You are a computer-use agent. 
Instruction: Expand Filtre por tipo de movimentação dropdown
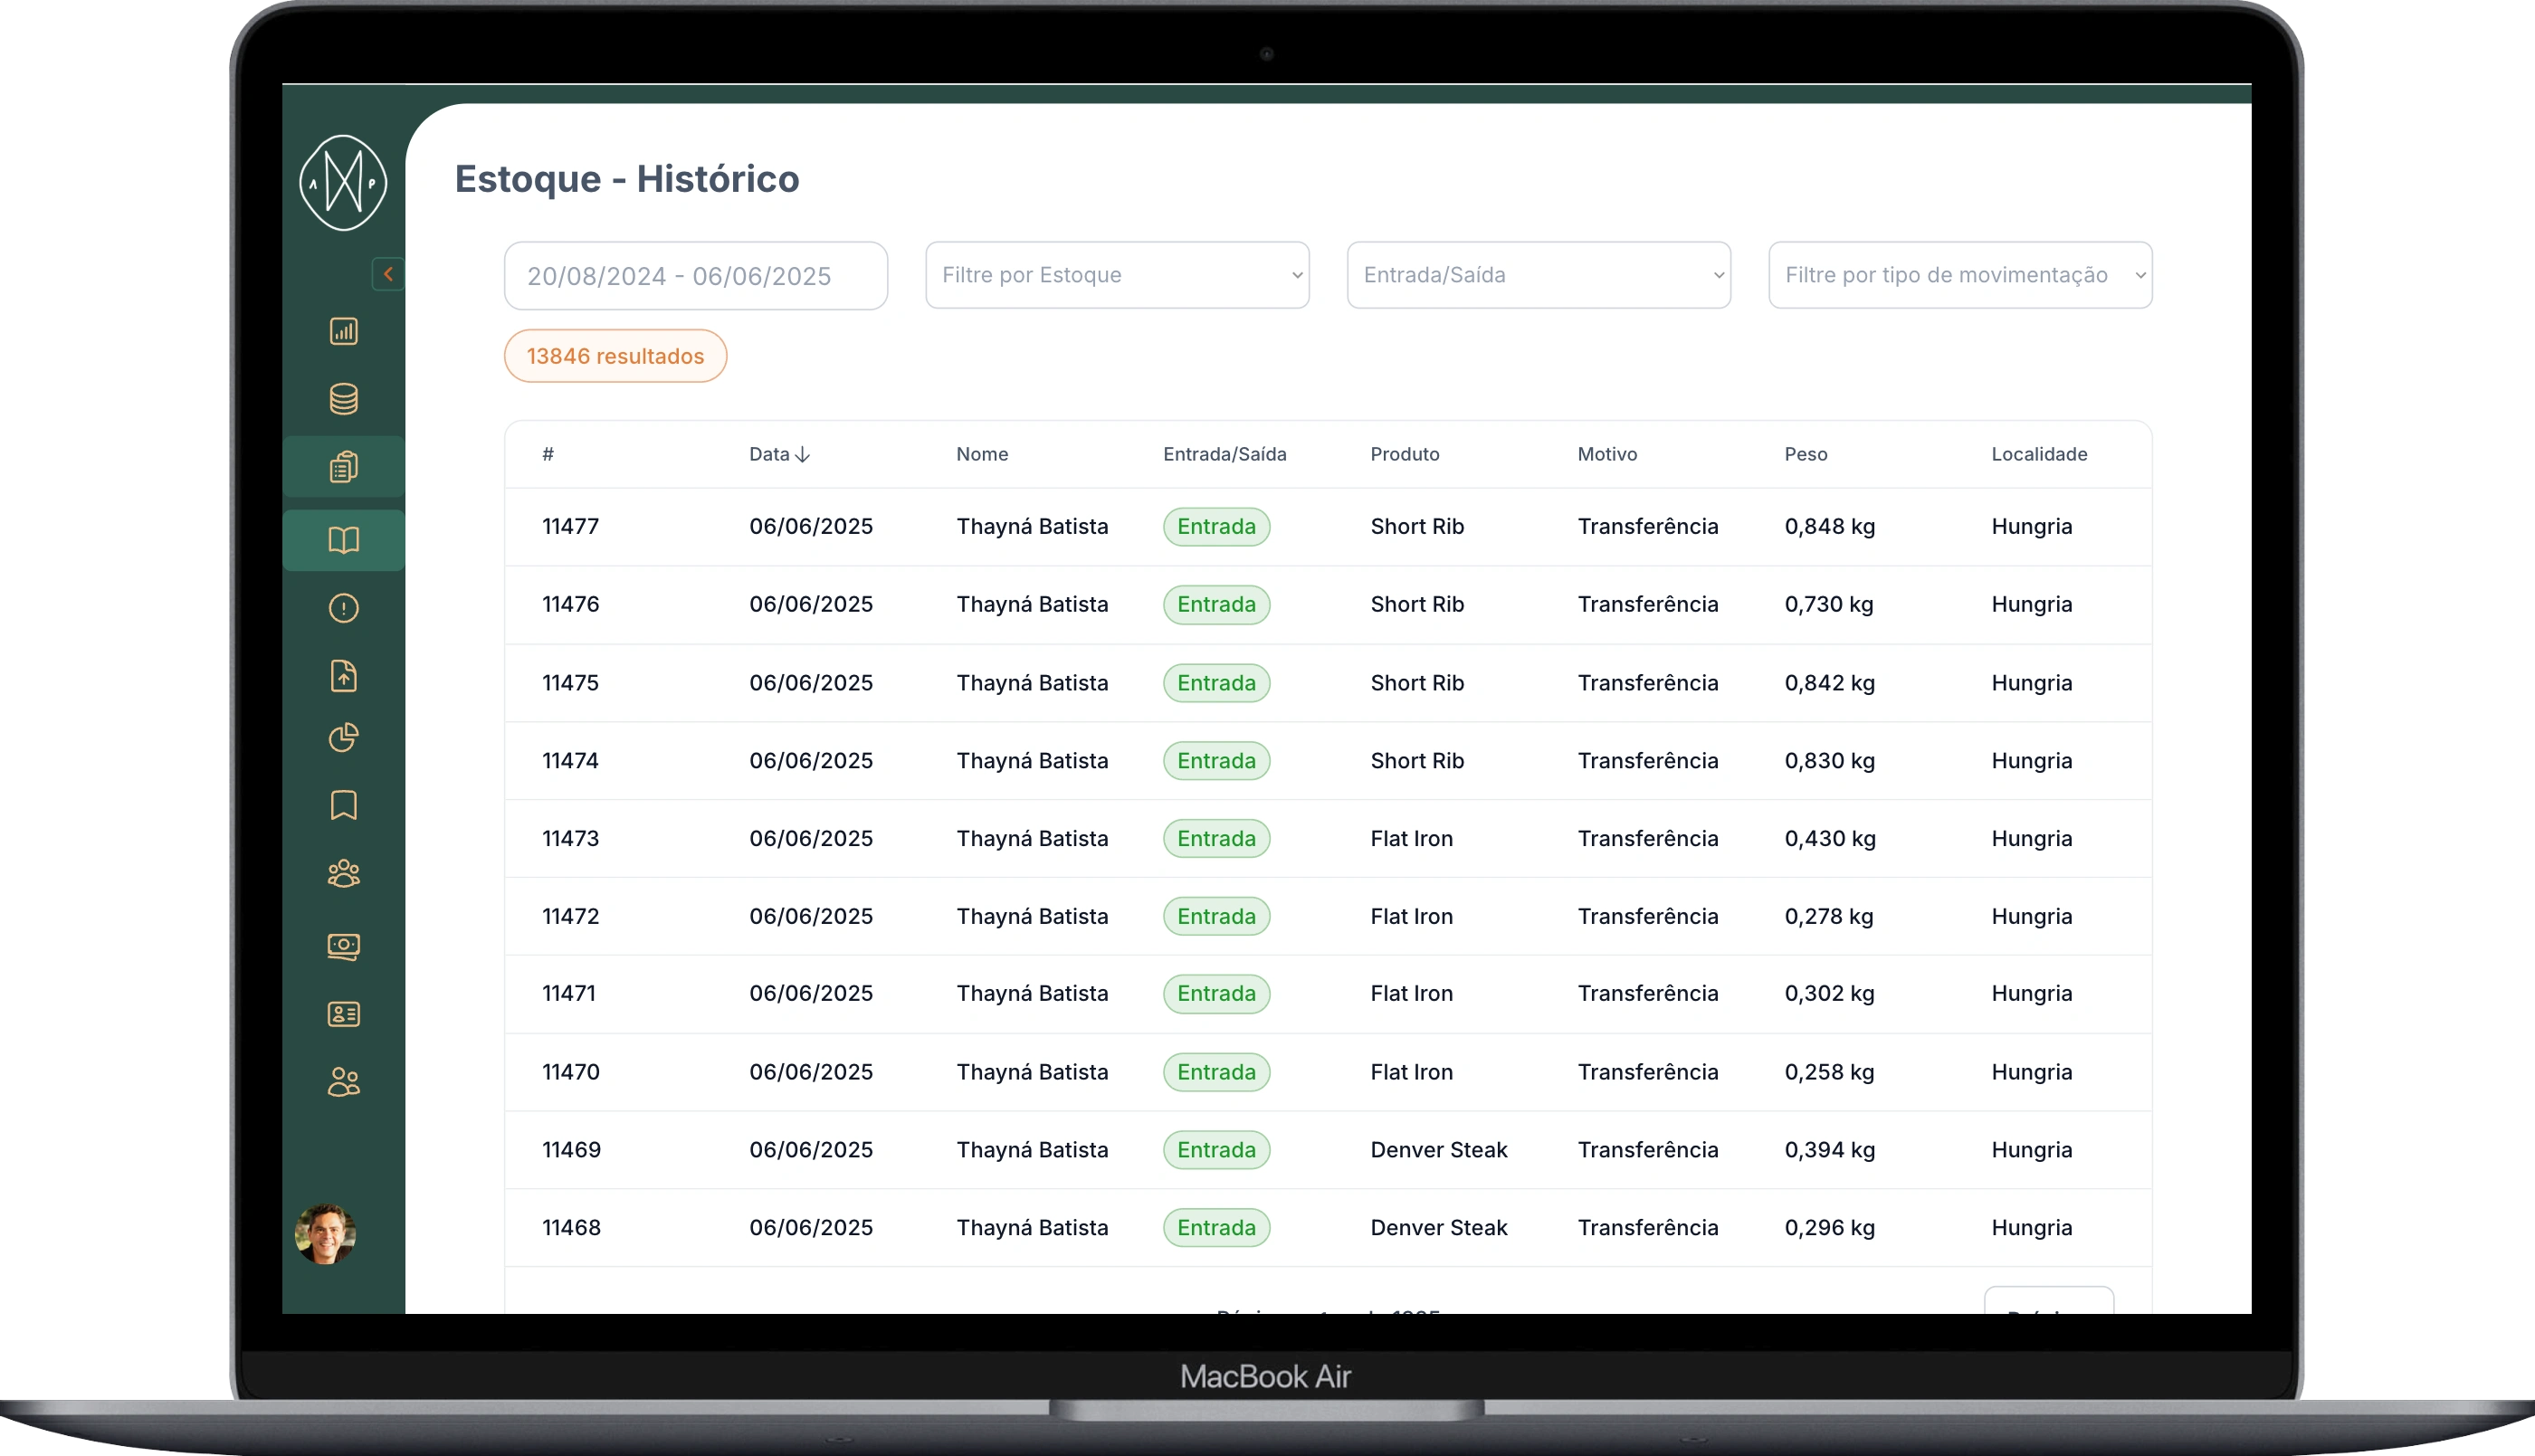[1960, 275]
